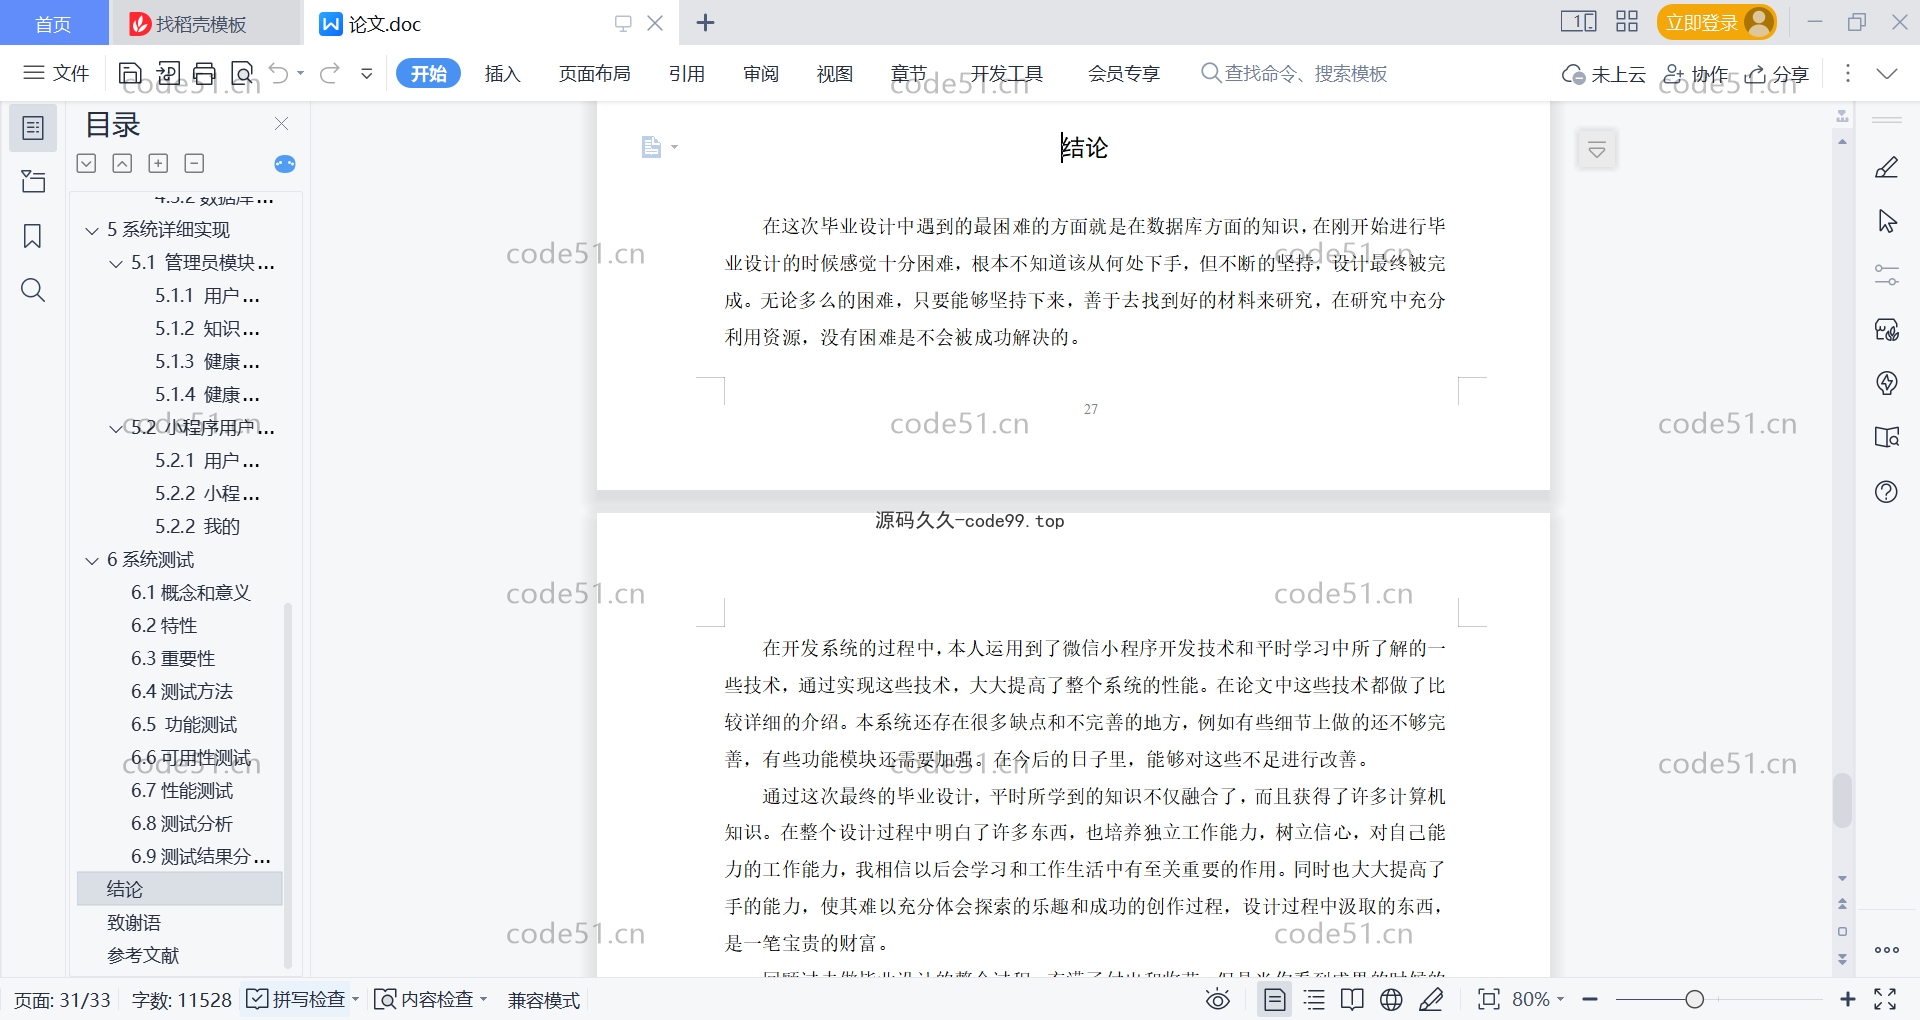Image resolution: width=1920 pixels, height=1020 pixels.
Task: Open the search panel in left sidebar
Action: click(33, 290)
